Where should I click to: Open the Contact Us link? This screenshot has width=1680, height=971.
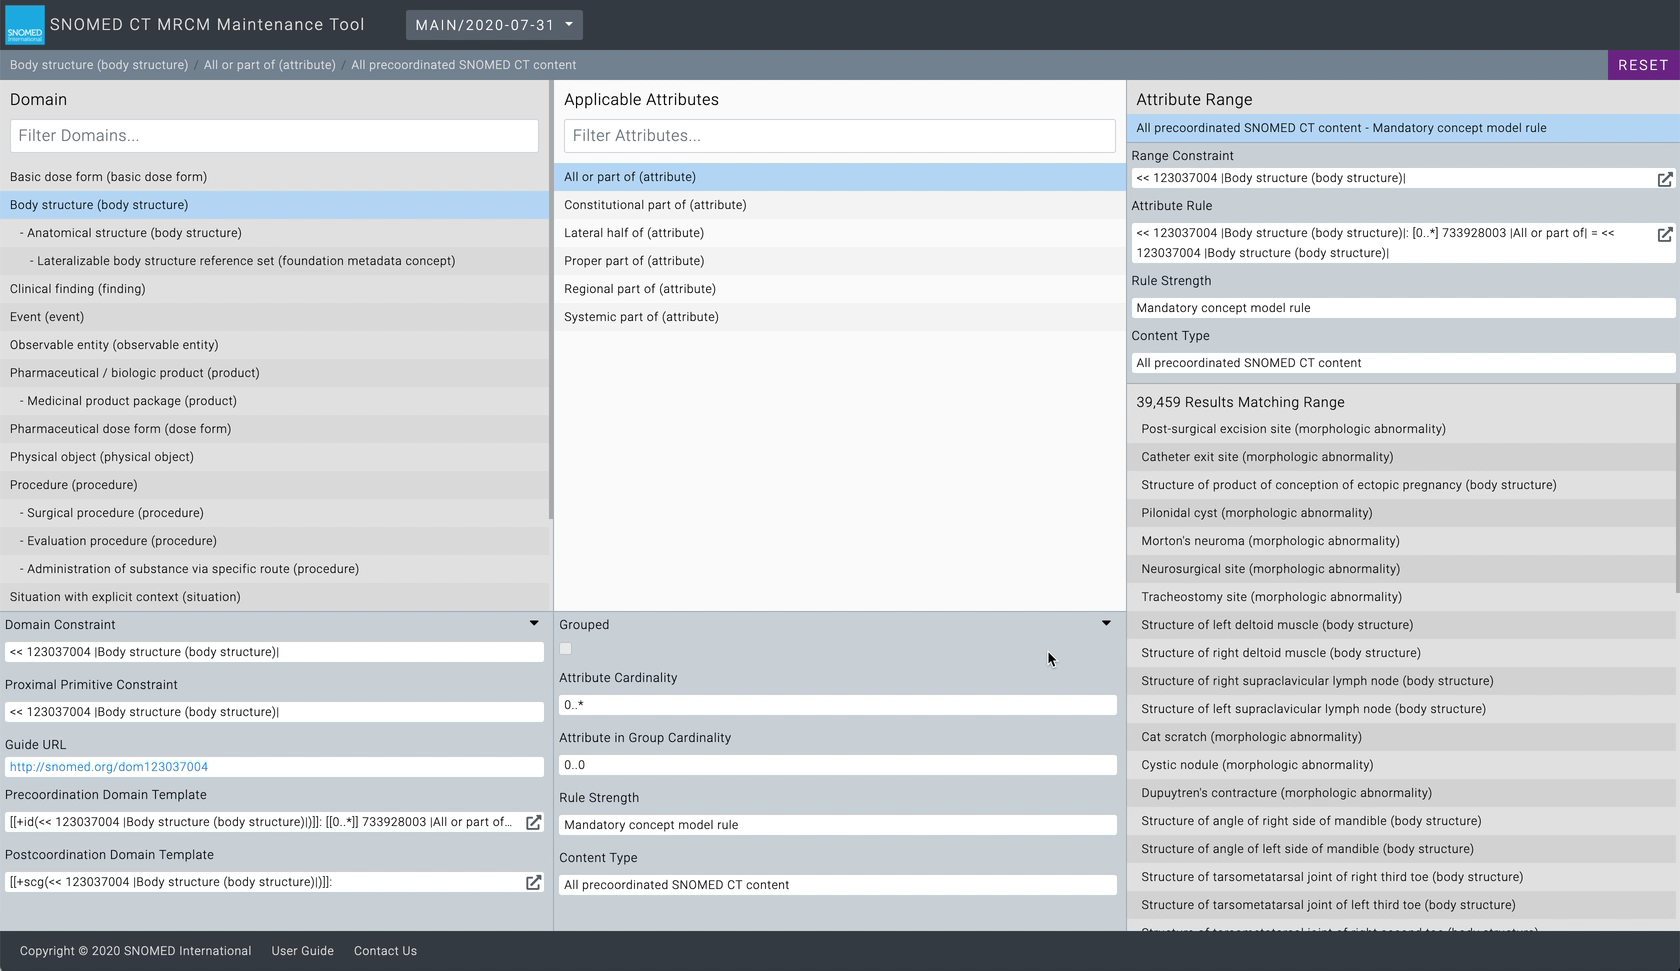[x=385, y=951]
